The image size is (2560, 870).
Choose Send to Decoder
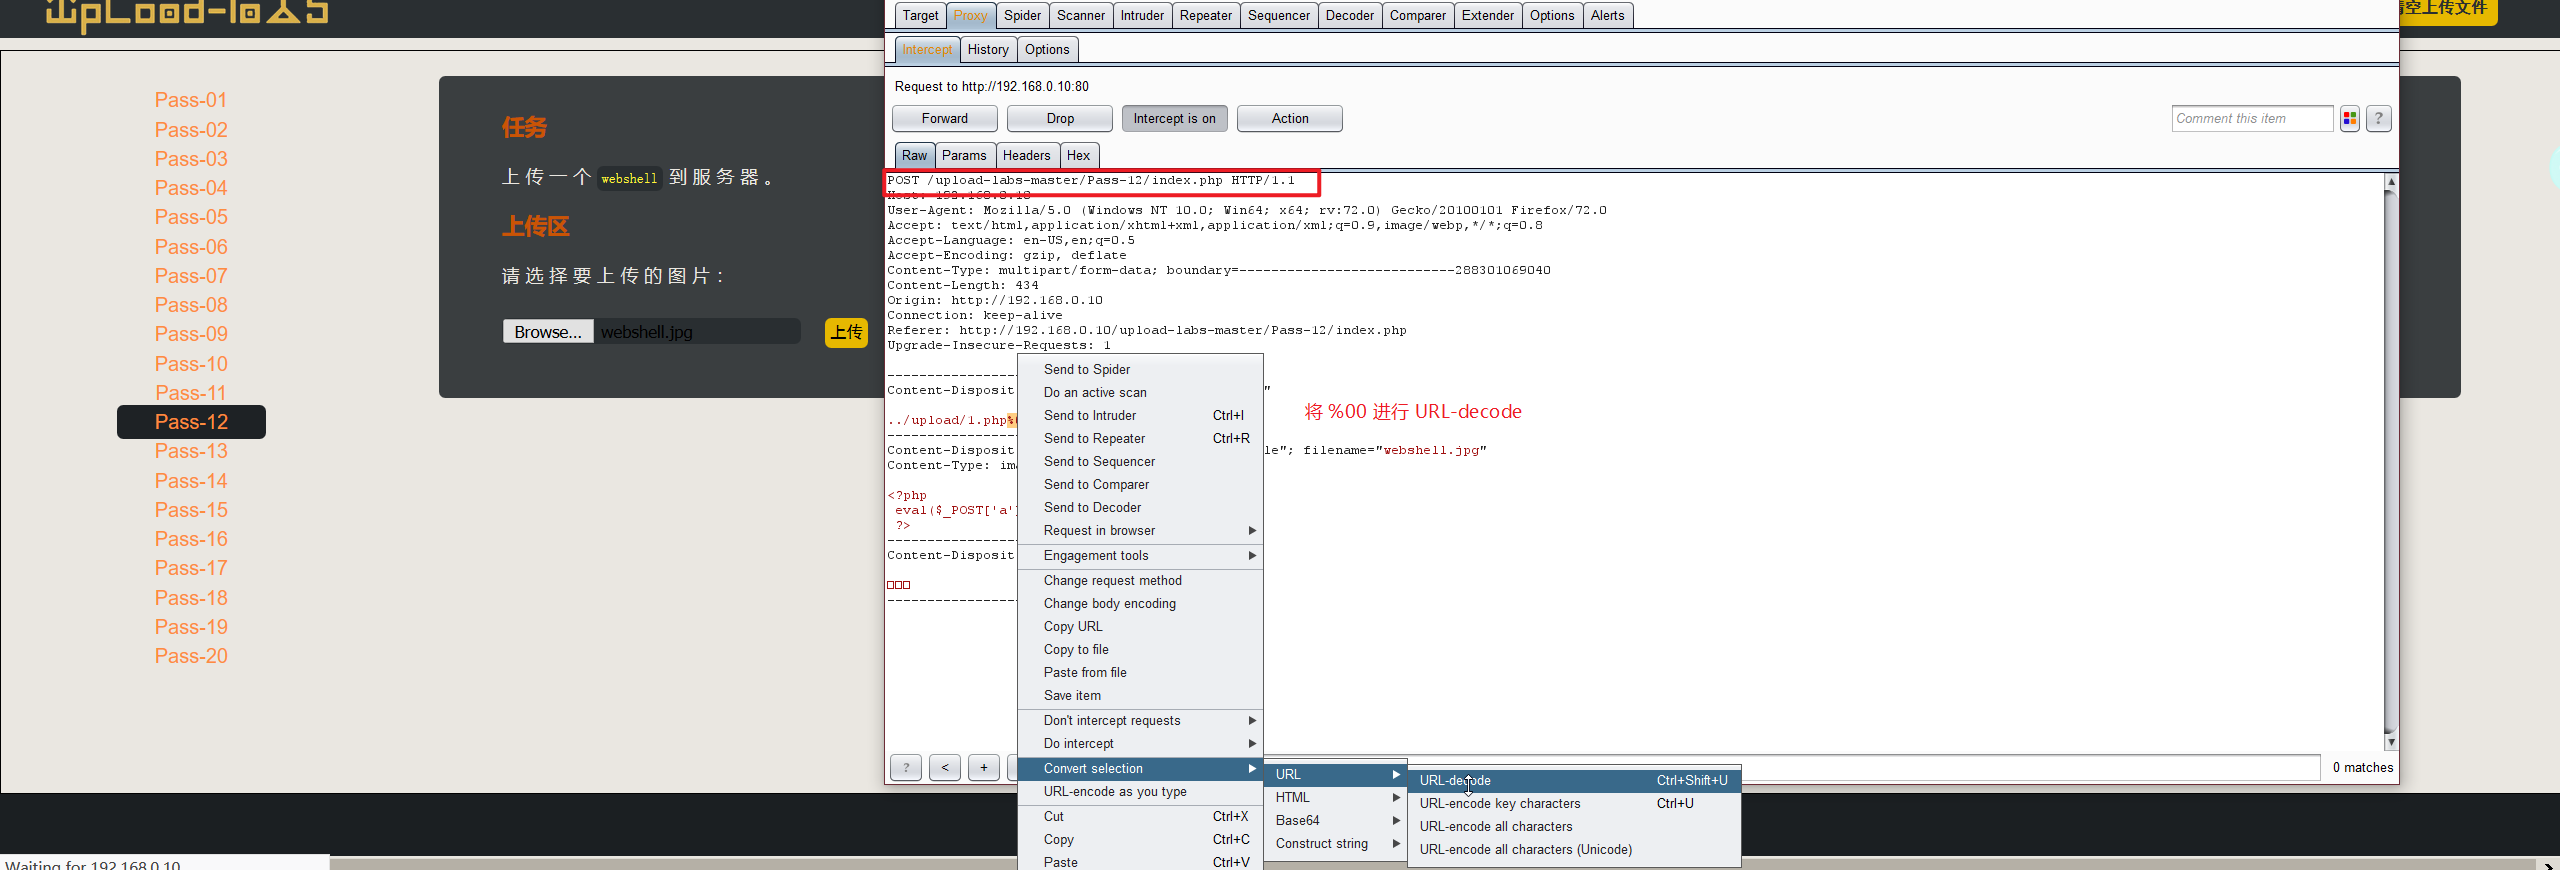pos(1140,508)
